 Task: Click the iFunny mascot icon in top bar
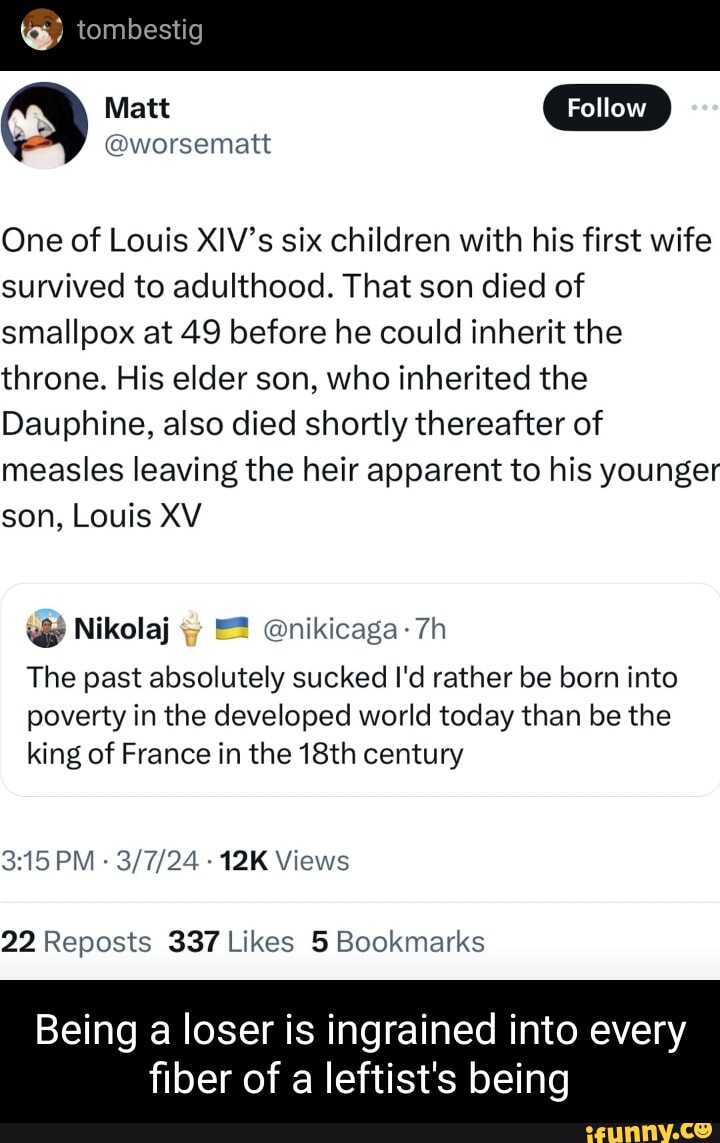pyautogui.click(x=40, y=32)
